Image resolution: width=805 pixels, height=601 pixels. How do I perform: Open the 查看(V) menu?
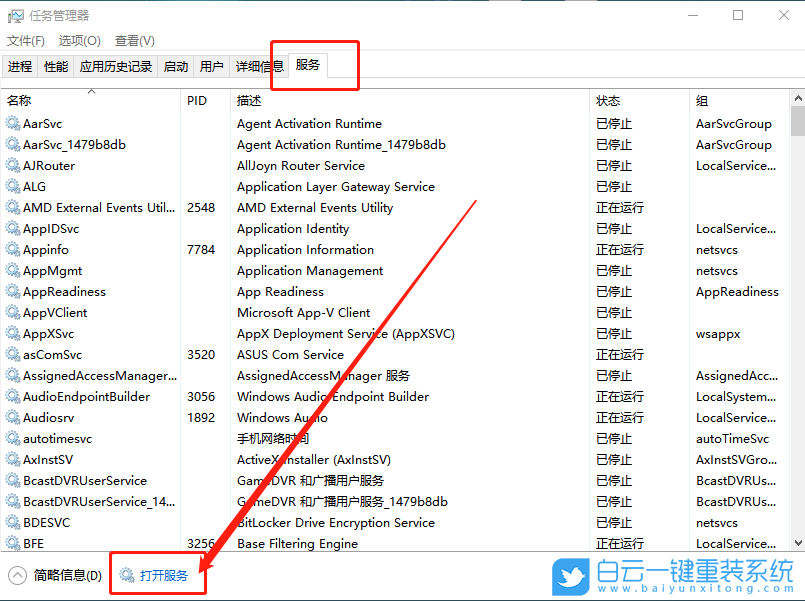[135, 41]
